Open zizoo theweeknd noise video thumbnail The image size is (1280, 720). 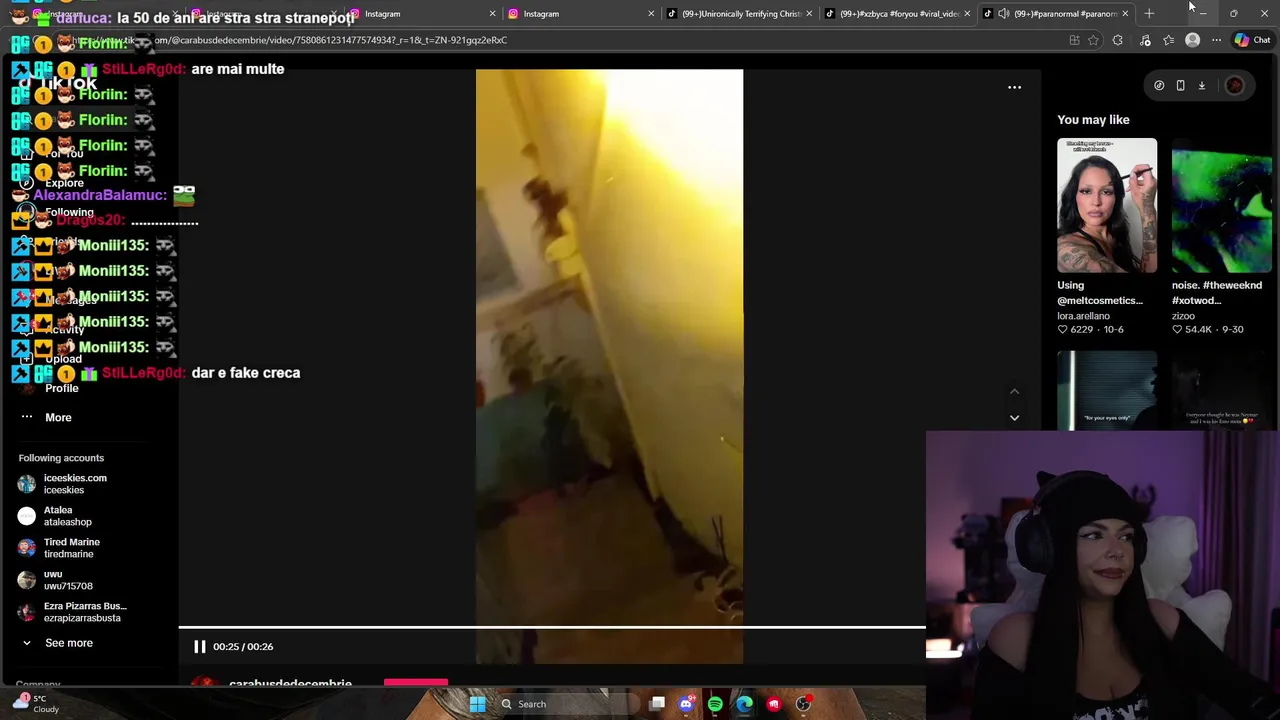click(x=1222, y=205)
